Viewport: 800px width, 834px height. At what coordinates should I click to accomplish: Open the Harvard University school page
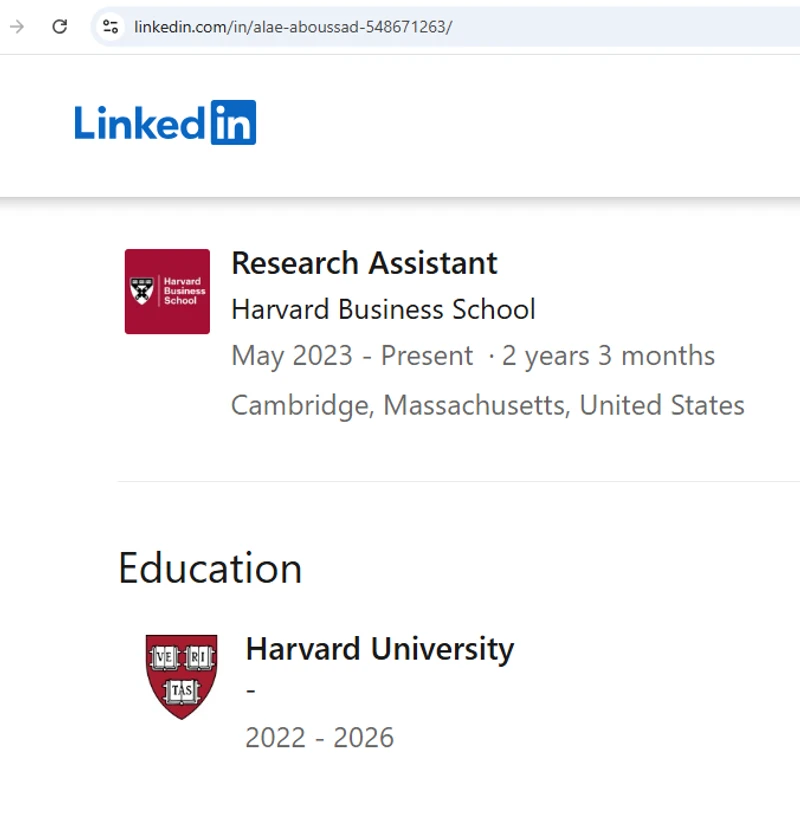pos(378,648)
